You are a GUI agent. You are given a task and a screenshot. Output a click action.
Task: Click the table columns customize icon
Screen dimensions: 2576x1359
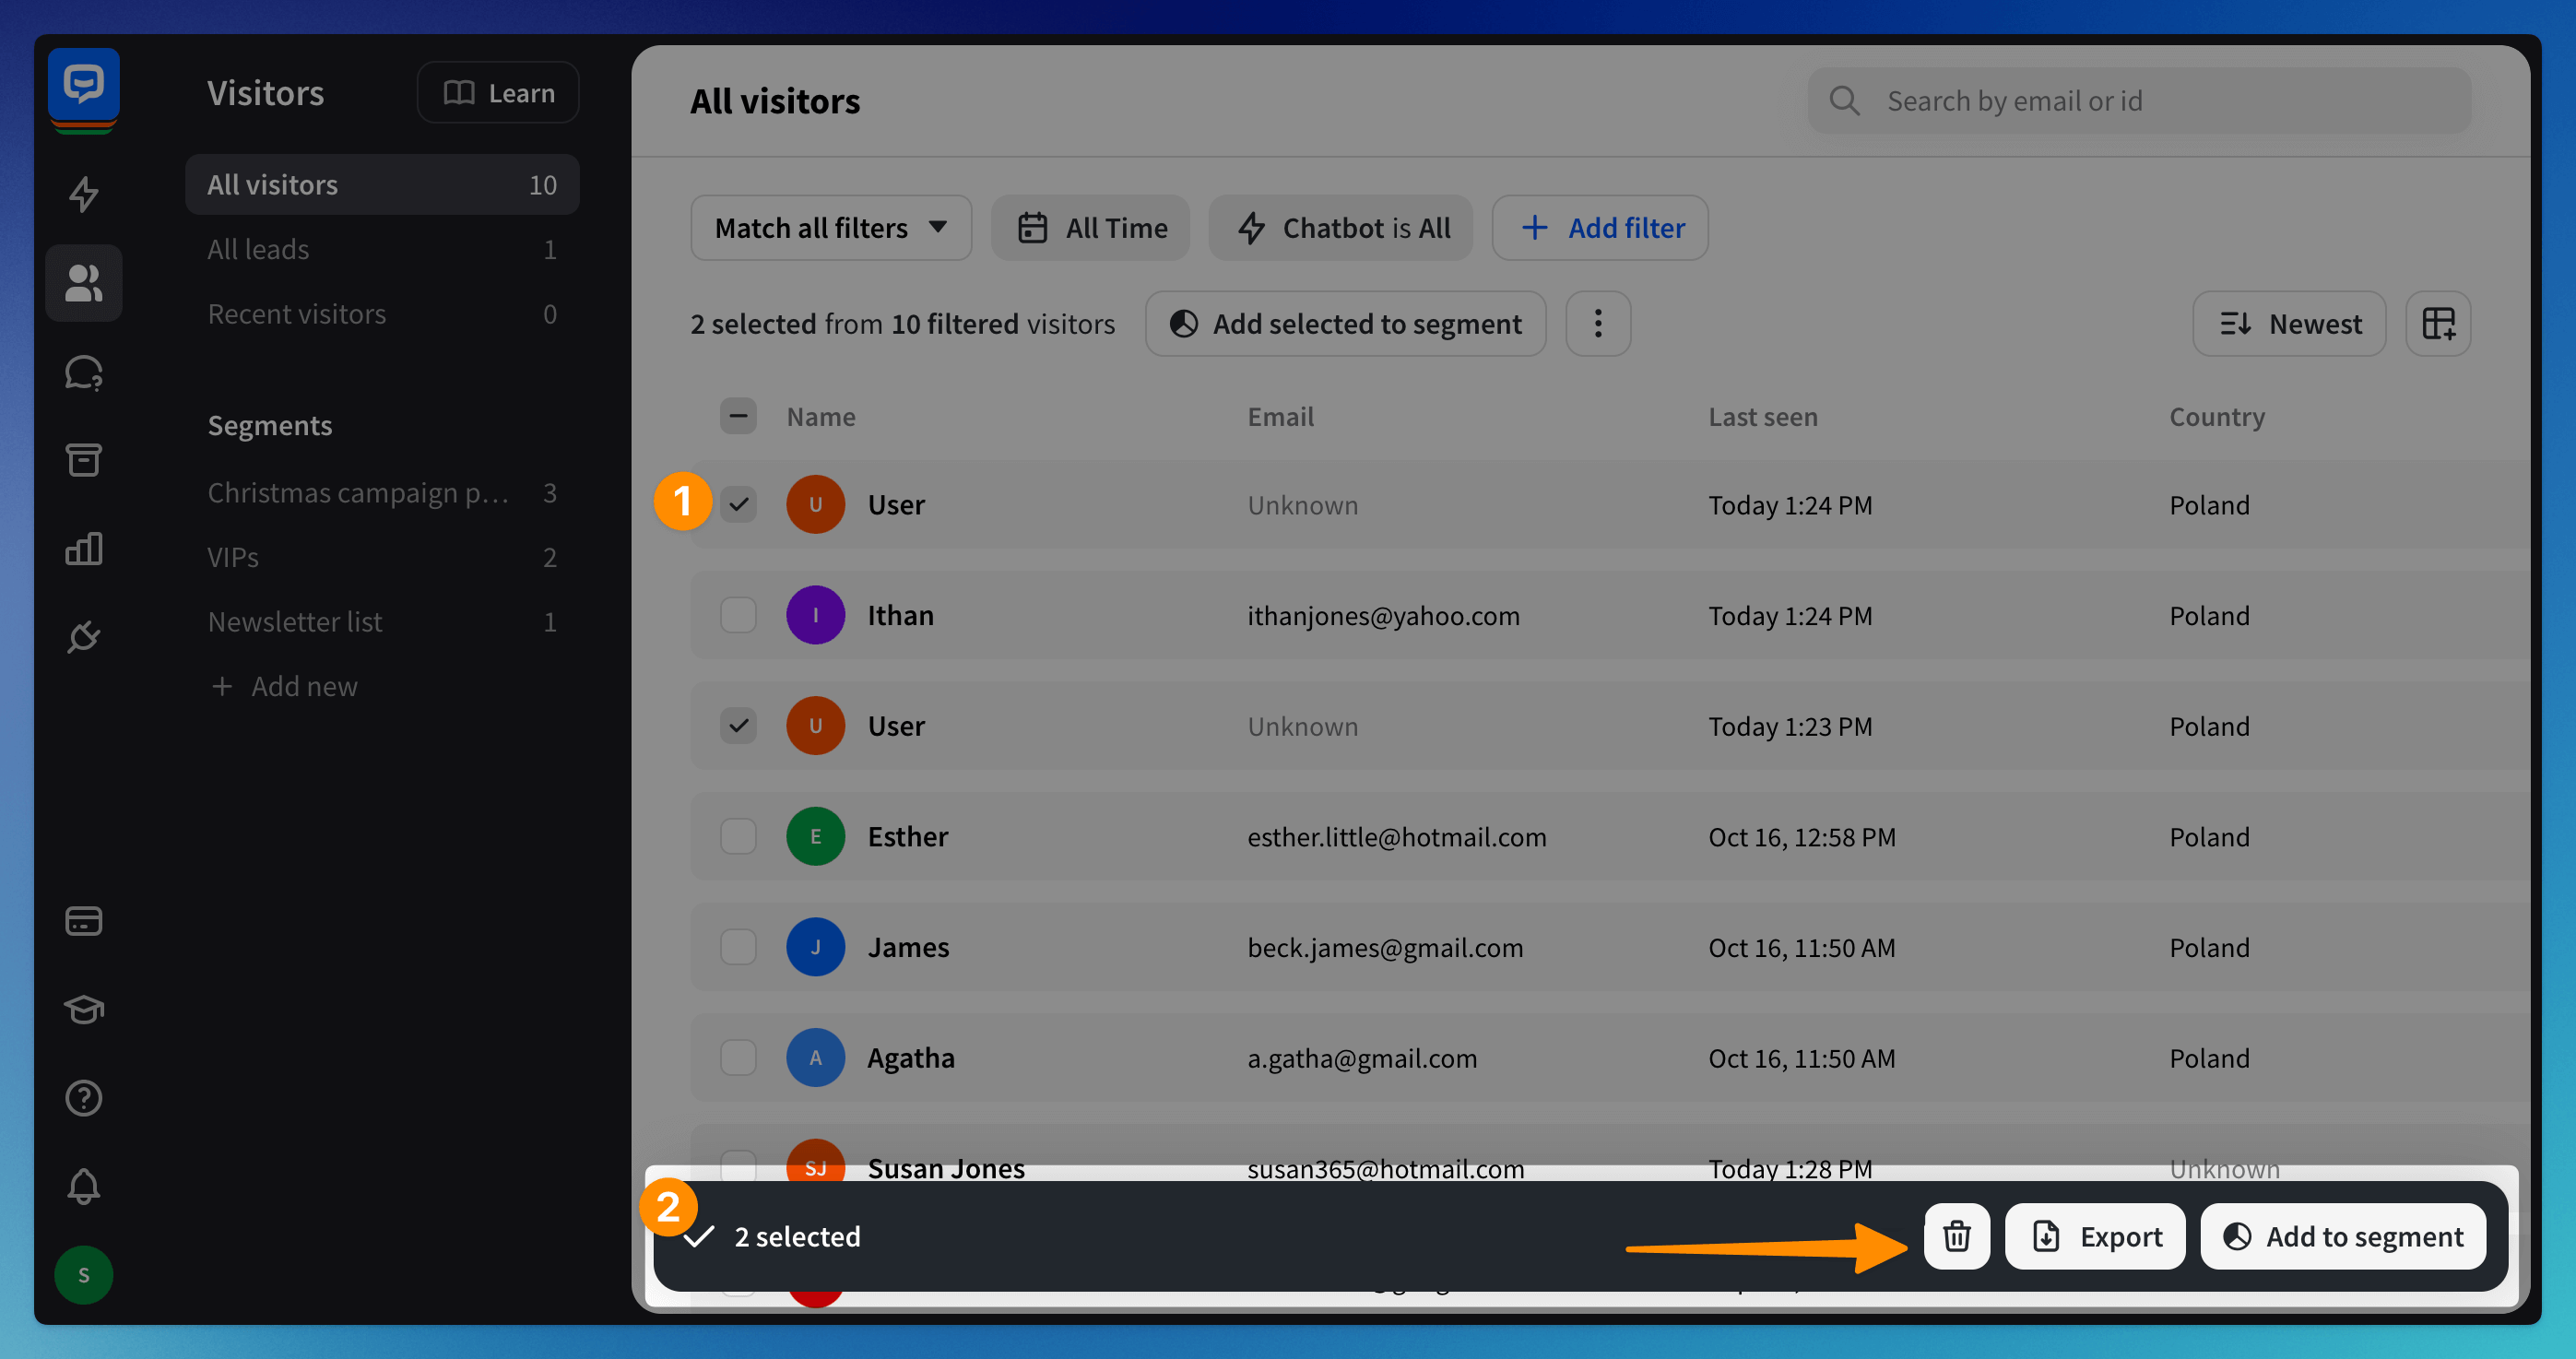click(x=2437, y=324)
